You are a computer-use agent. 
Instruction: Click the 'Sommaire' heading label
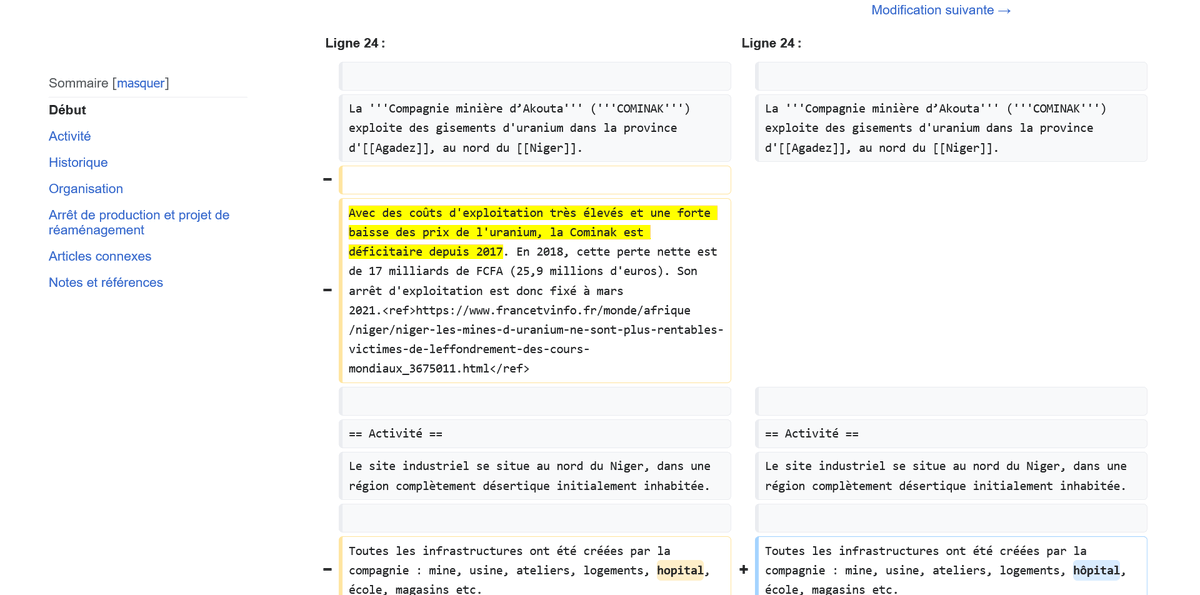(x=78, y=83)
